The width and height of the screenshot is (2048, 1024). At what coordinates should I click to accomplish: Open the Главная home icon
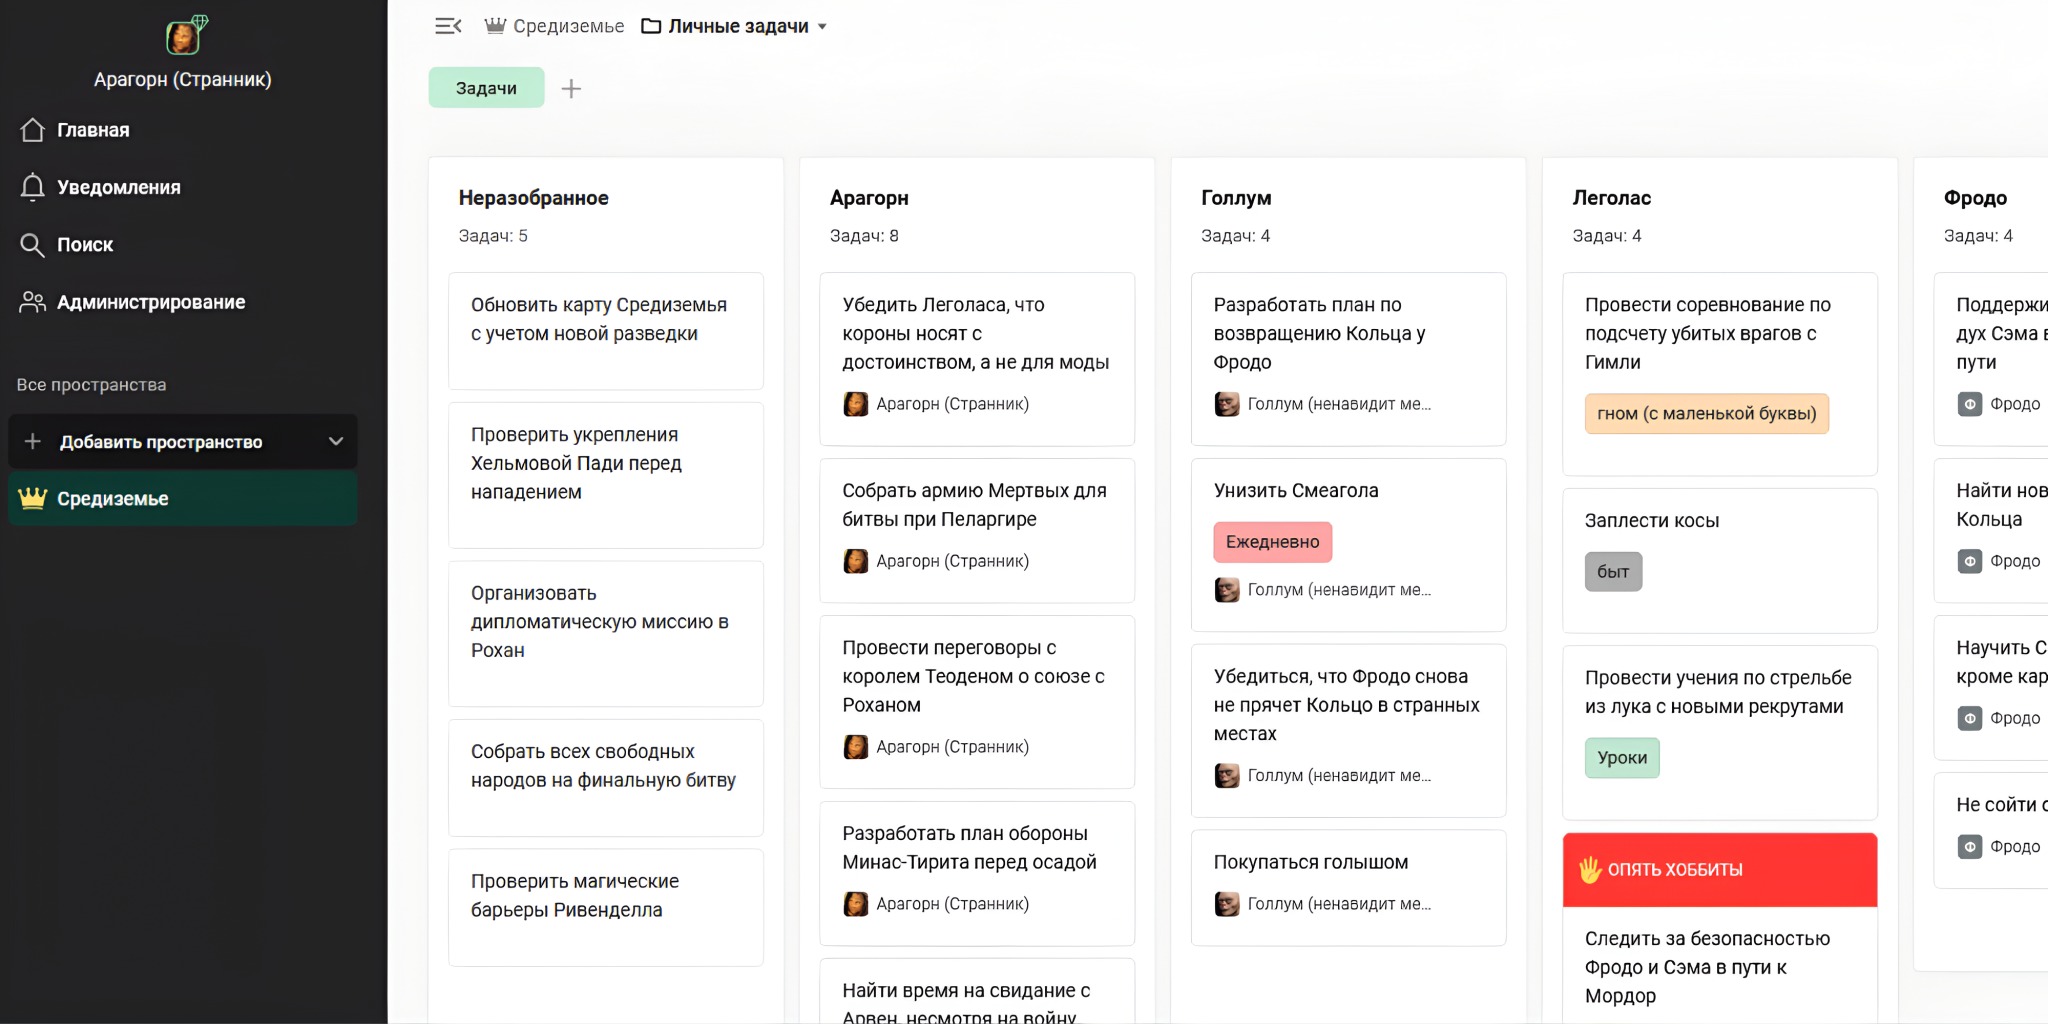(x=32, y=130)
